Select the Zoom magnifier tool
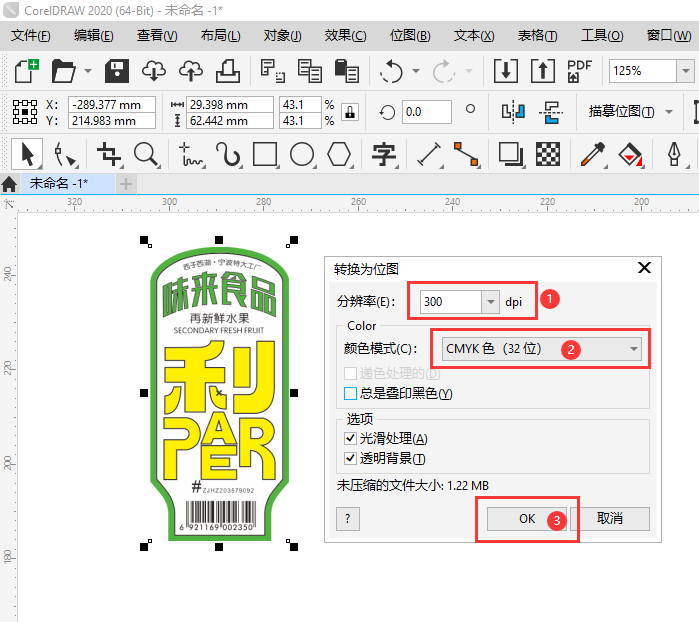 (146, 155)
